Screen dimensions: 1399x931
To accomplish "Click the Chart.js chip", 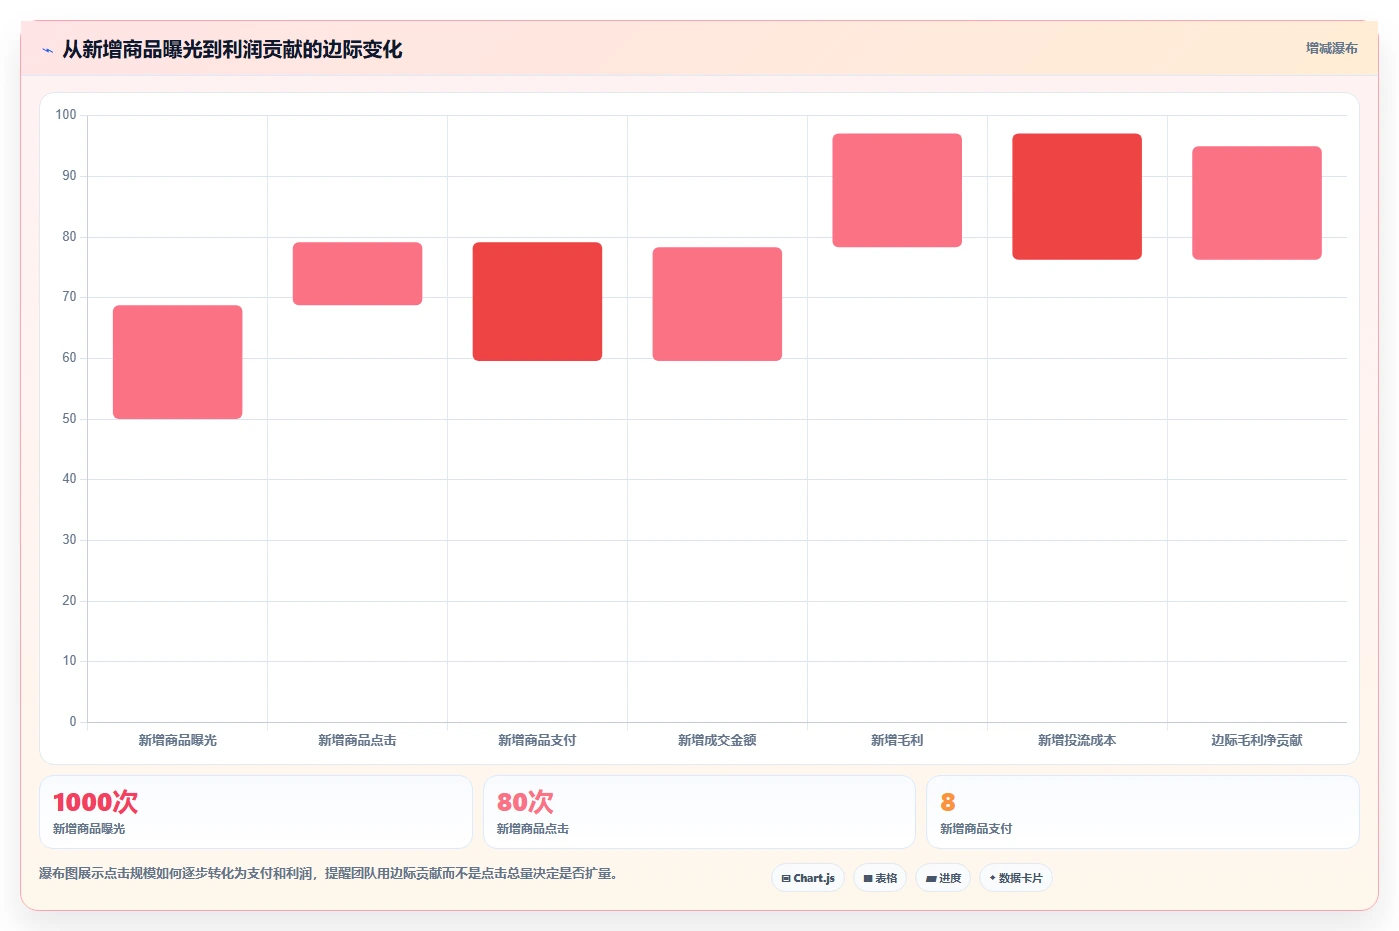I will [x=808, y=878].
